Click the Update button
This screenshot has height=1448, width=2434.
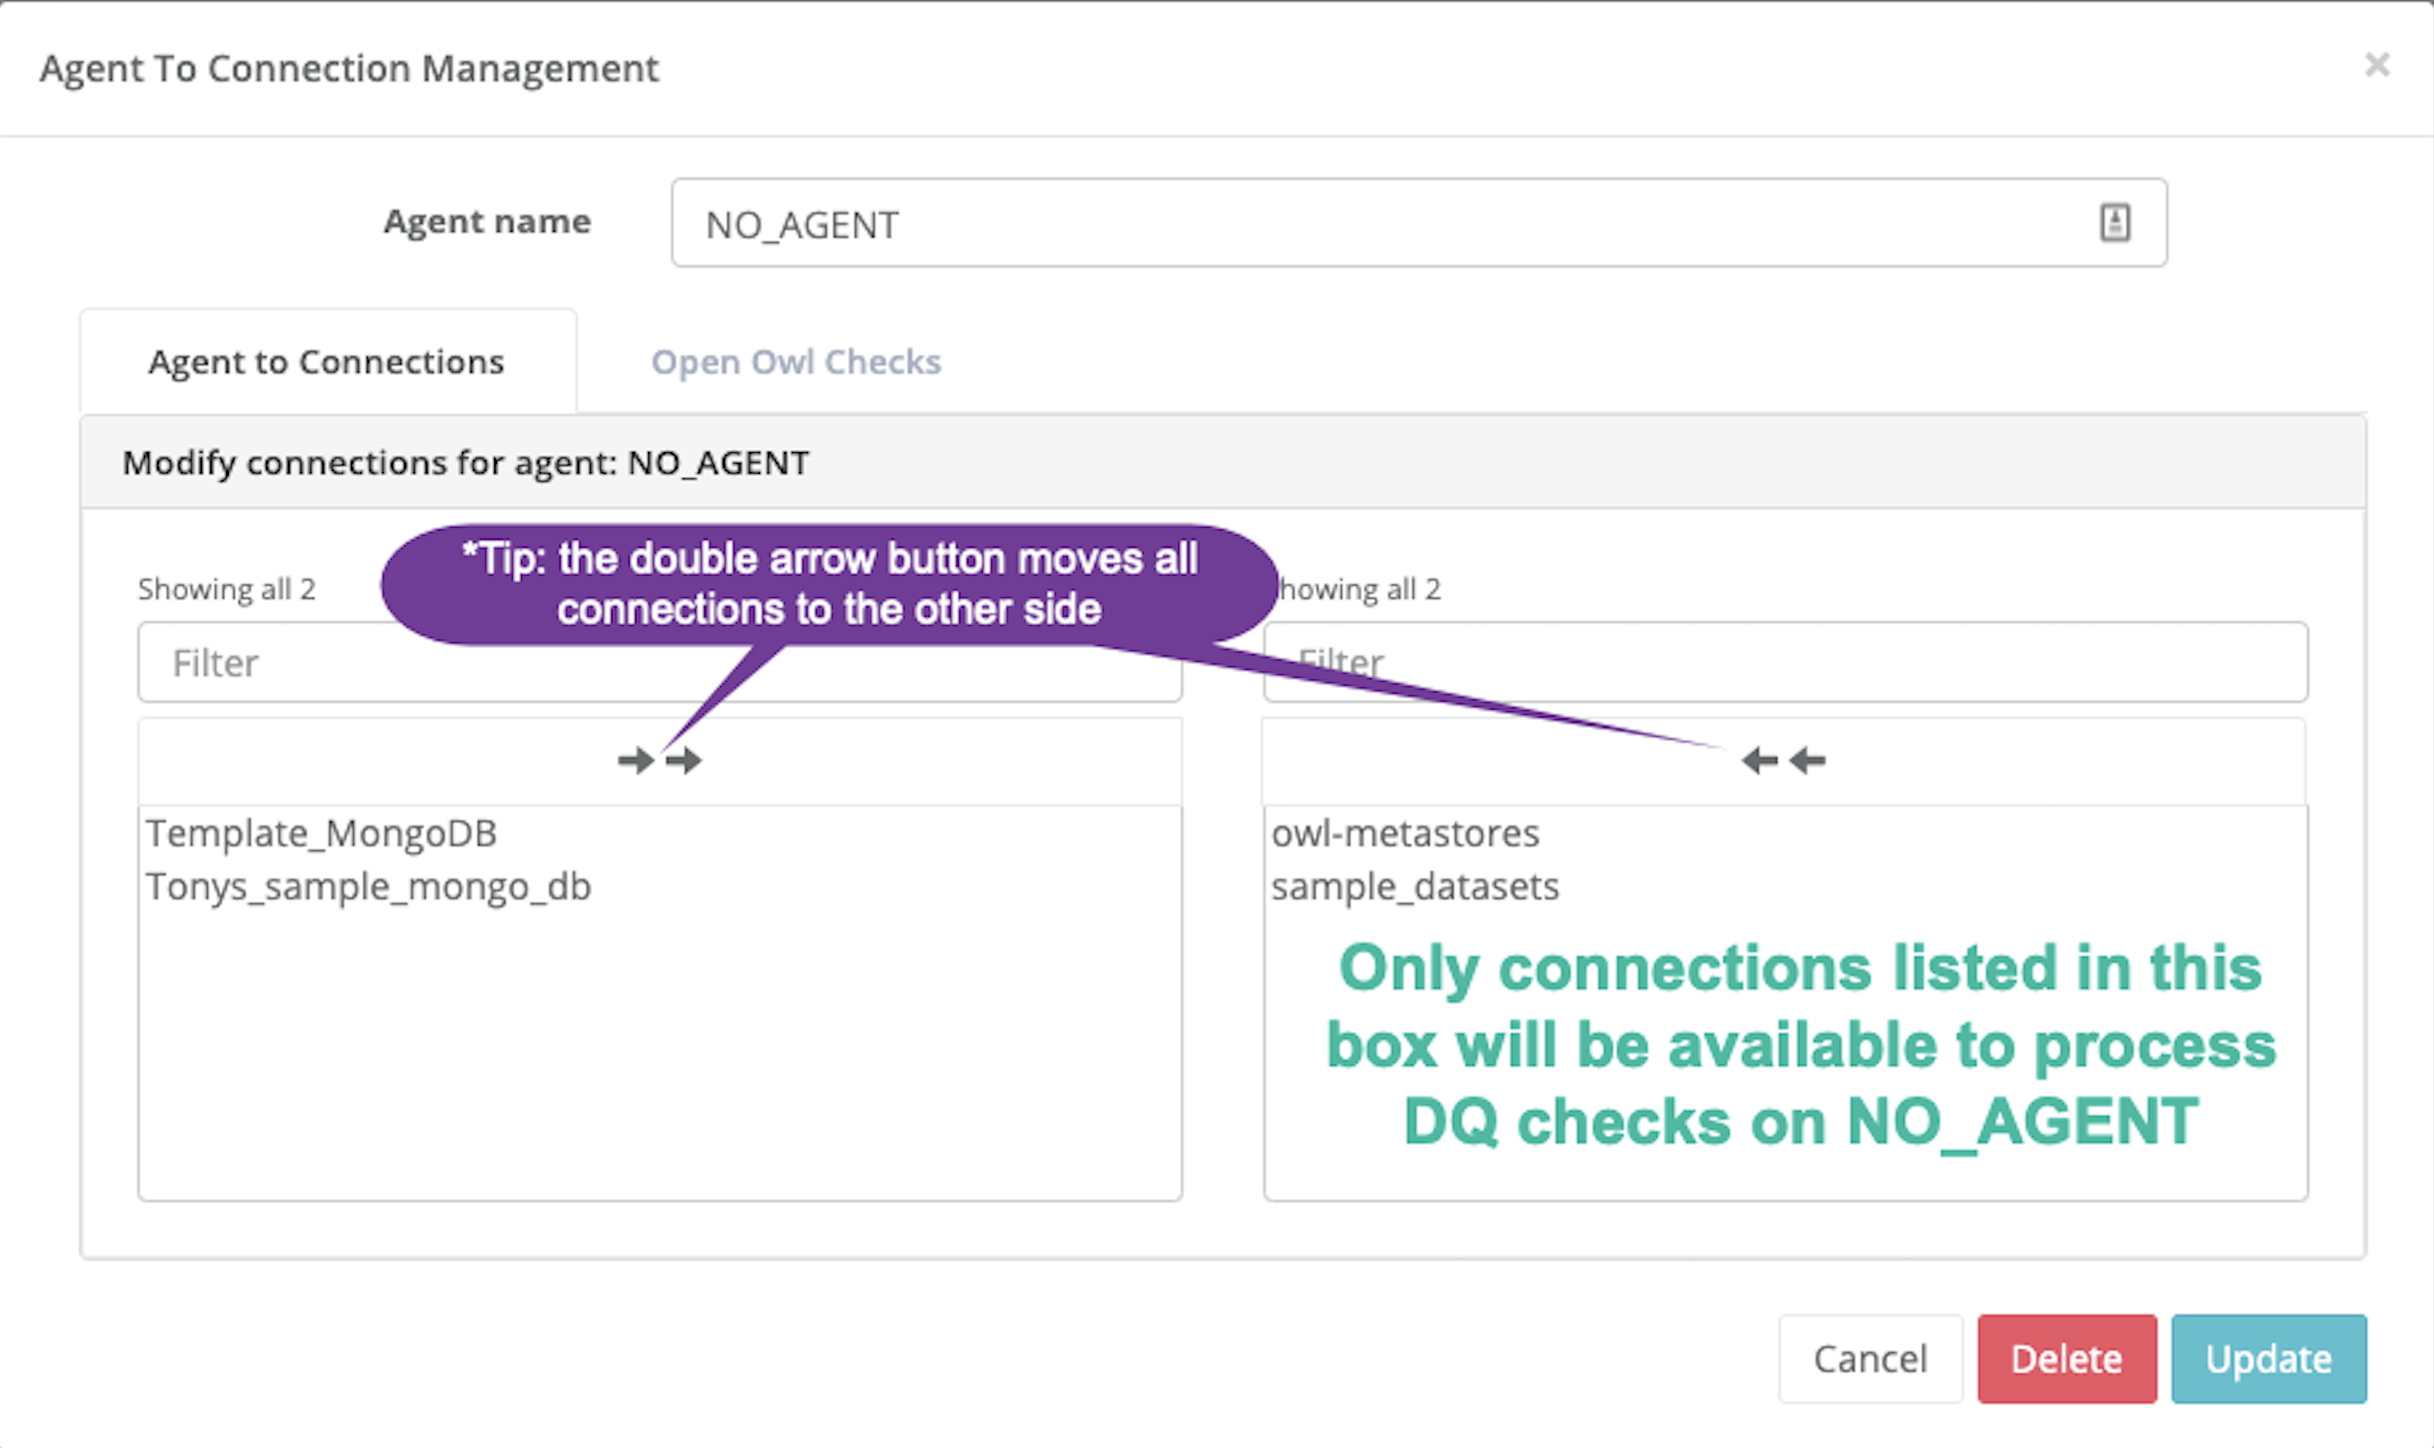click(2269, 1359)
